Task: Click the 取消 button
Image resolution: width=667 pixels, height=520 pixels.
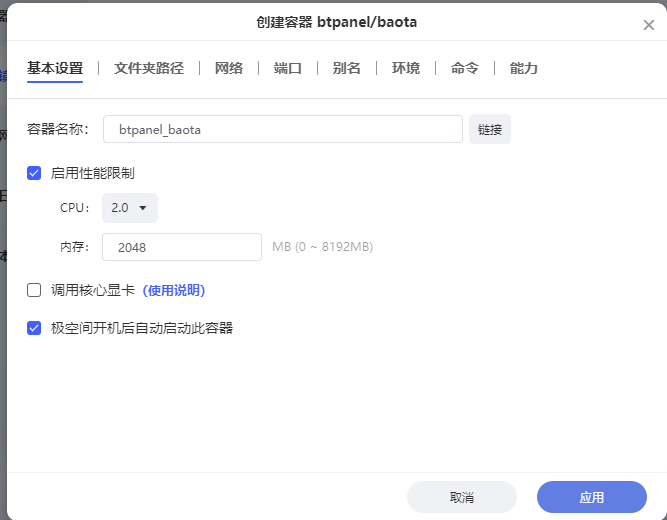Action: point(462,497)
